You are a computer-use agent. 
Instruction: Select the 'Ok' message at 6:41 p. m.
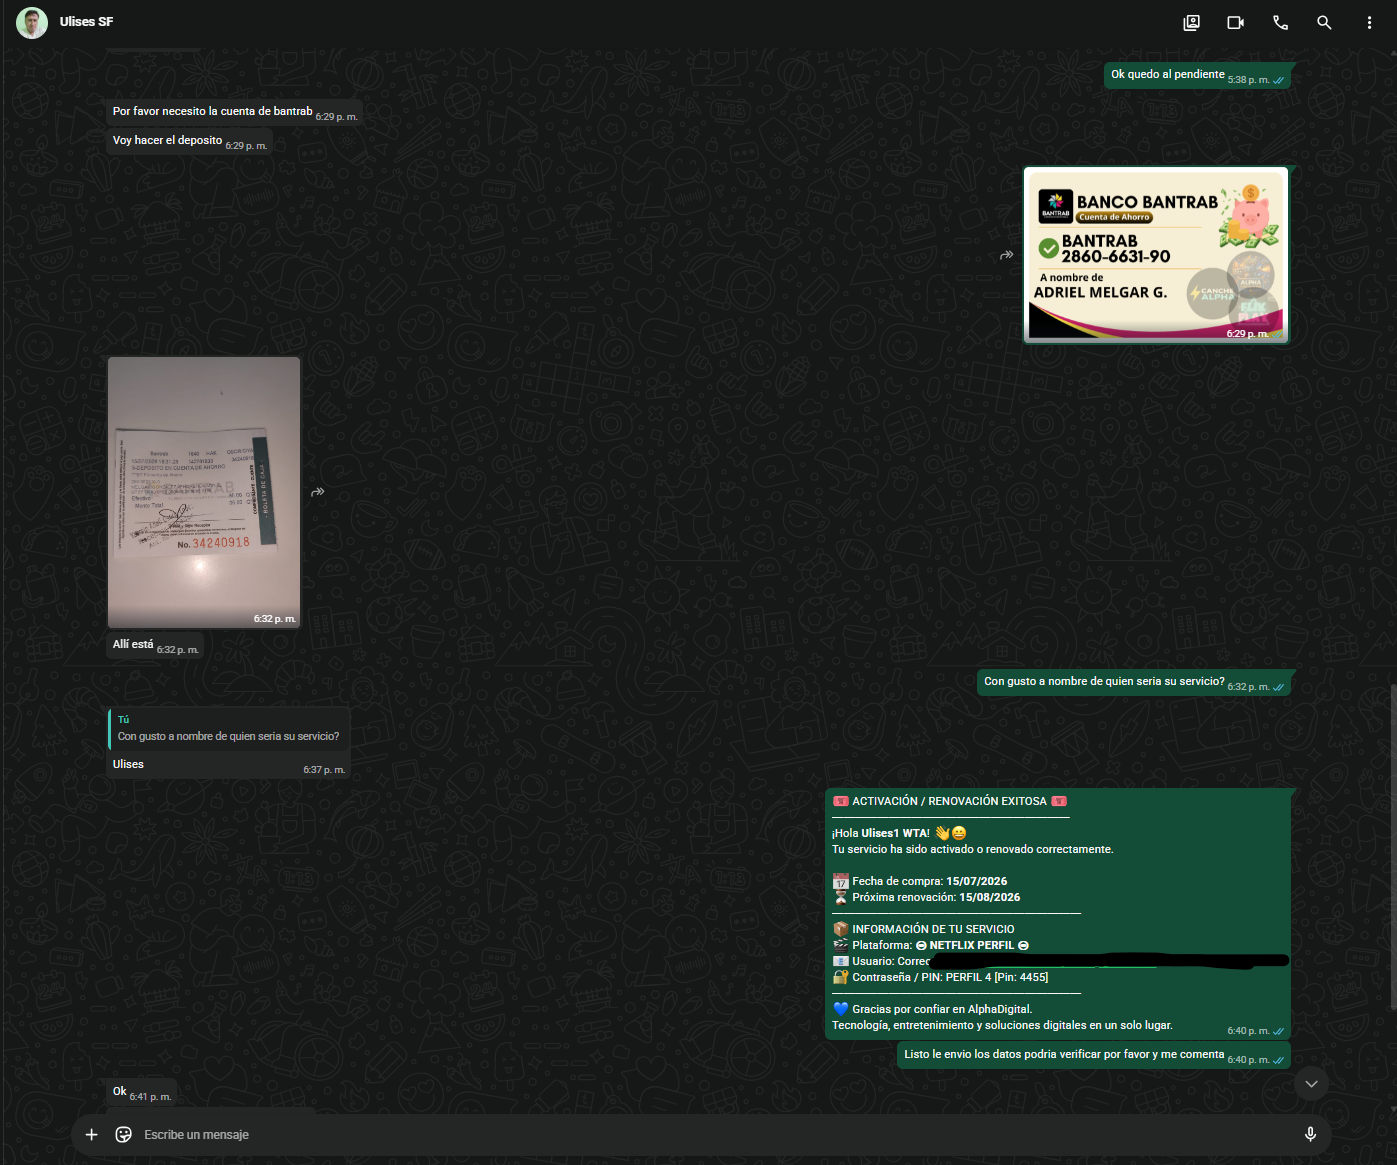pyautogui.click(x=120, y=1092)
